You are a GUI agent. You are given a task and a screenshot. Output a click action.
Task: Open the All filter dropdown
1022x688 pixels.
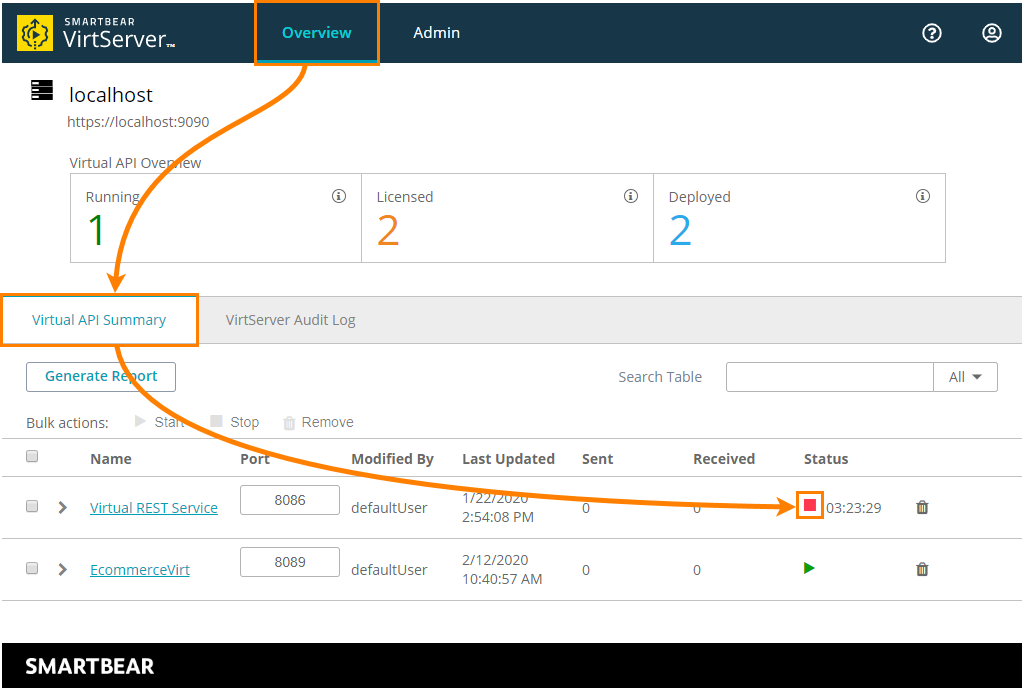click(965, 377)
